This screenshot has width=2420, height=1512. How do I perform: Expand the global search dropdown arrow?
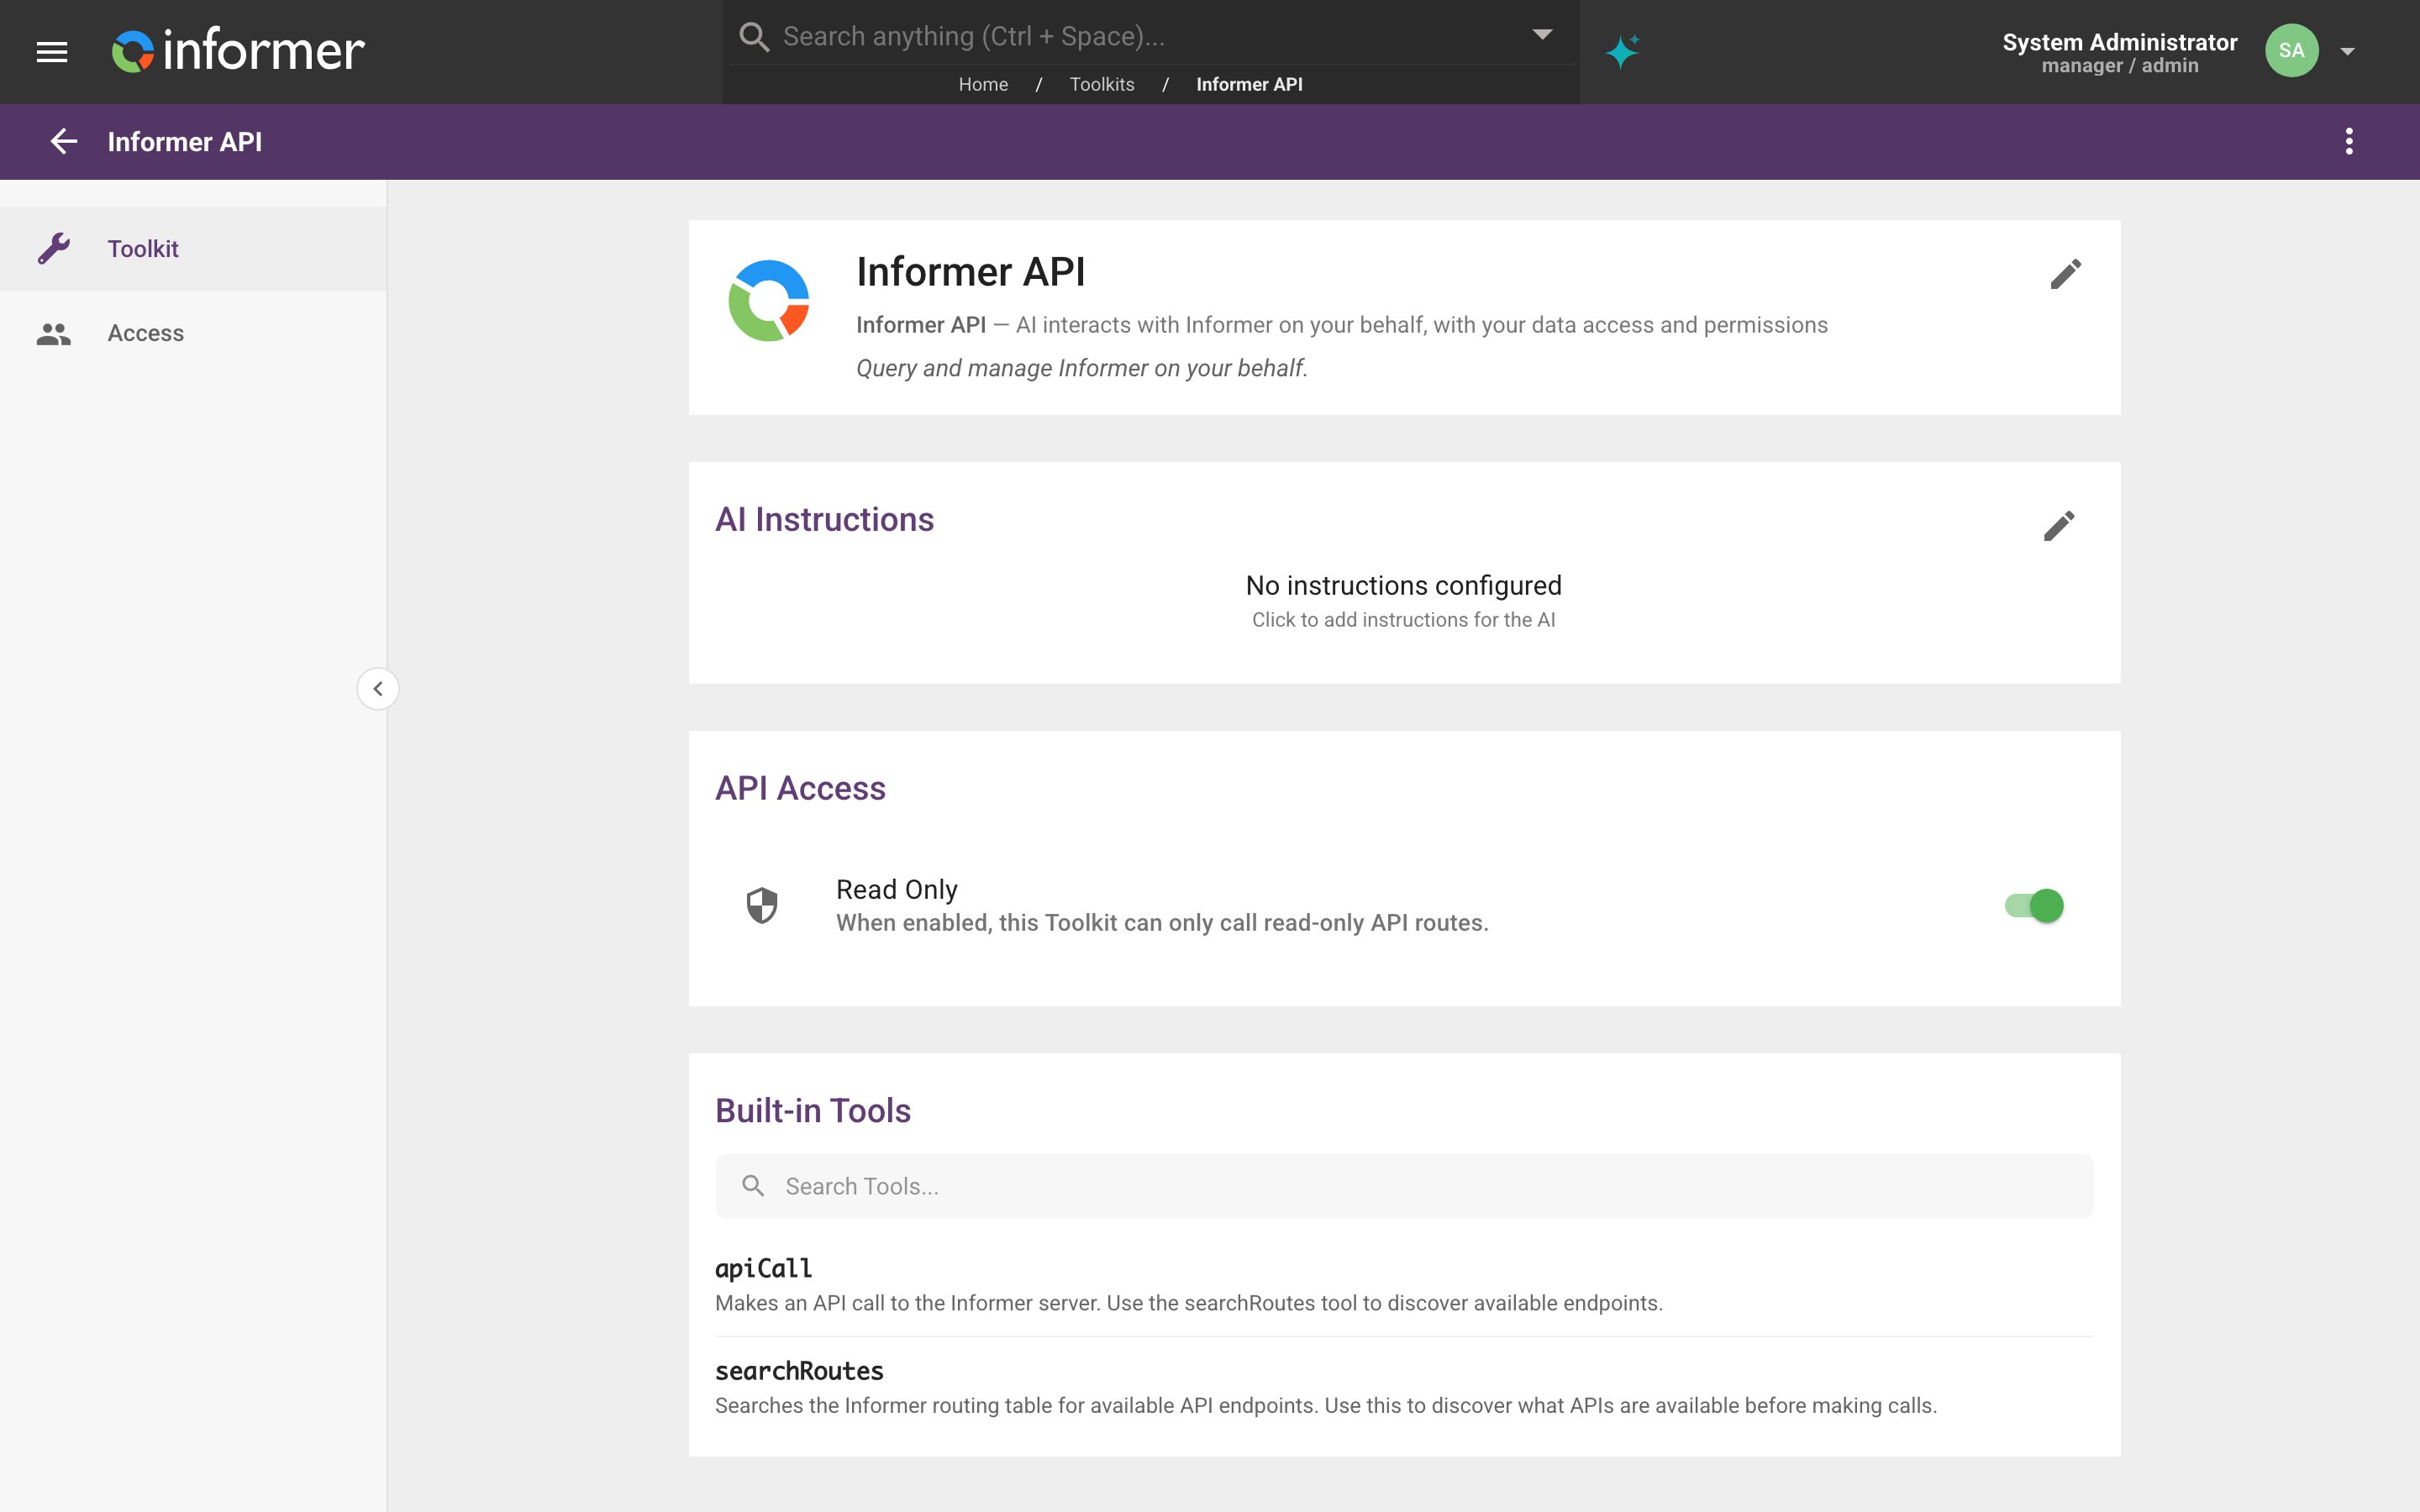(1542, 35)
